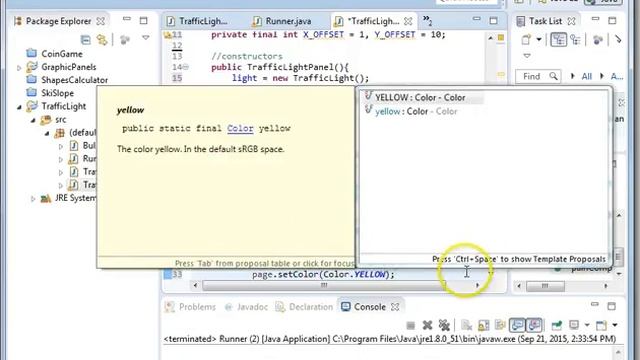Select the ShapesCalculator project
This screenshot has height=360, width=640.
tap(74, 80)
